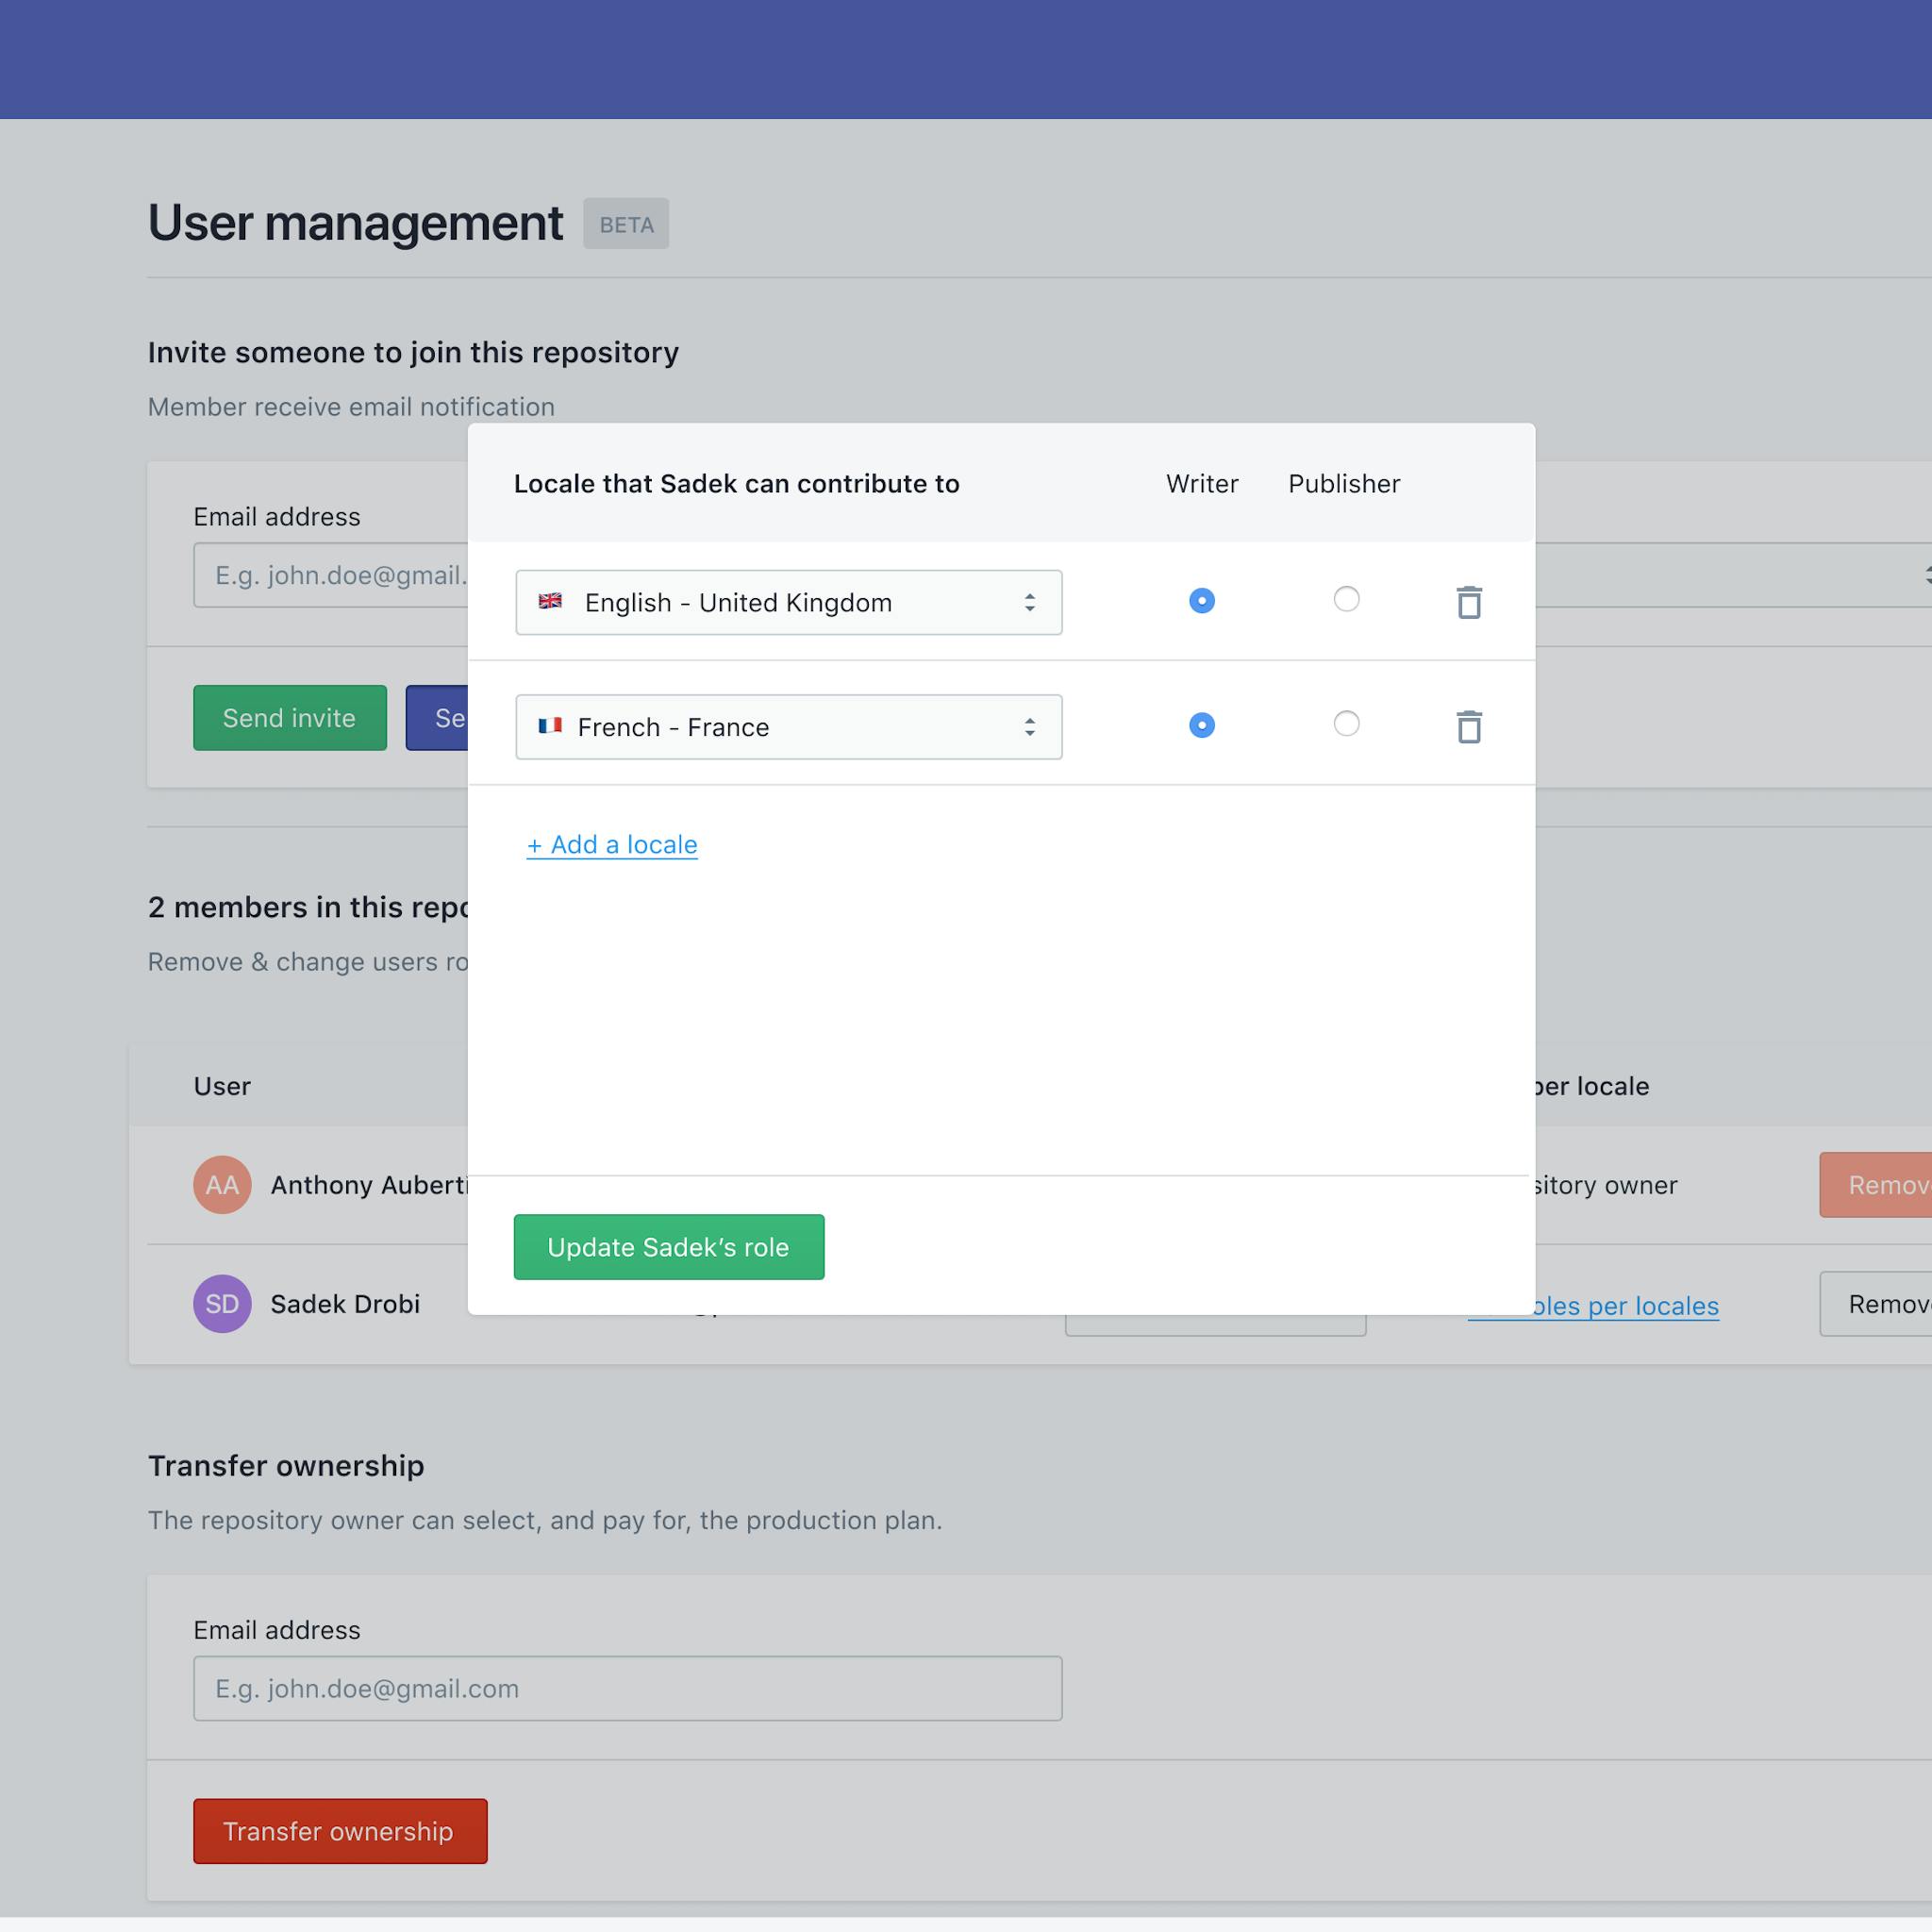The width and height of the screenshot is (1932, 1932).
Task: Click the AA avatar for Anthony
Action: (222, 1185)
